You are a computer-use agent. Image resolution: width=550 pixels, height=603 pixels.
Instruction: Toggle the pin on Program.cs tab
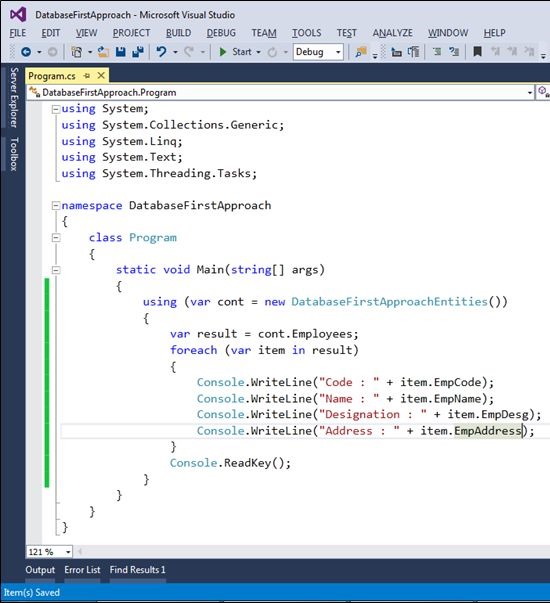pos(87,76)
